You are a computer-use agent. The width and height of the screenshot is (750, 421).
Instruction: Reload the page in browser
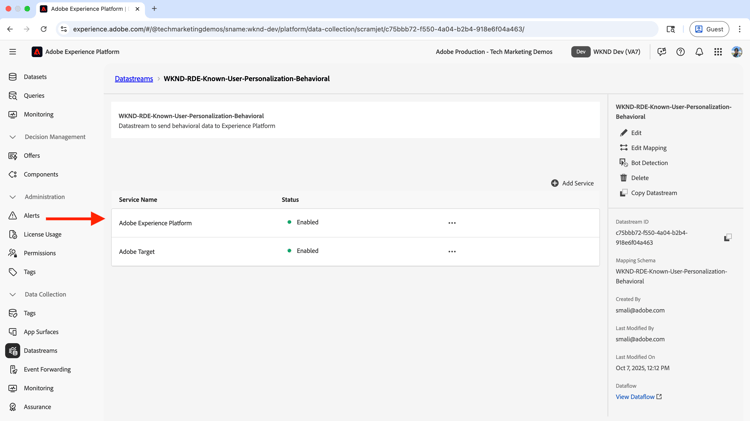(44, 29)
